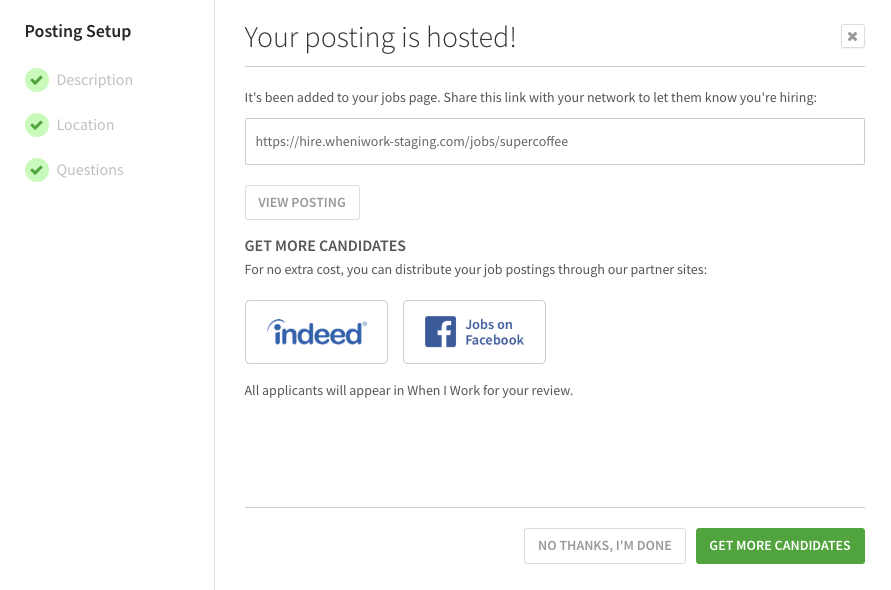This screenshot has height=590, width=891.
Task: Close the hosted posting dialog
Action: click(852, 36)
